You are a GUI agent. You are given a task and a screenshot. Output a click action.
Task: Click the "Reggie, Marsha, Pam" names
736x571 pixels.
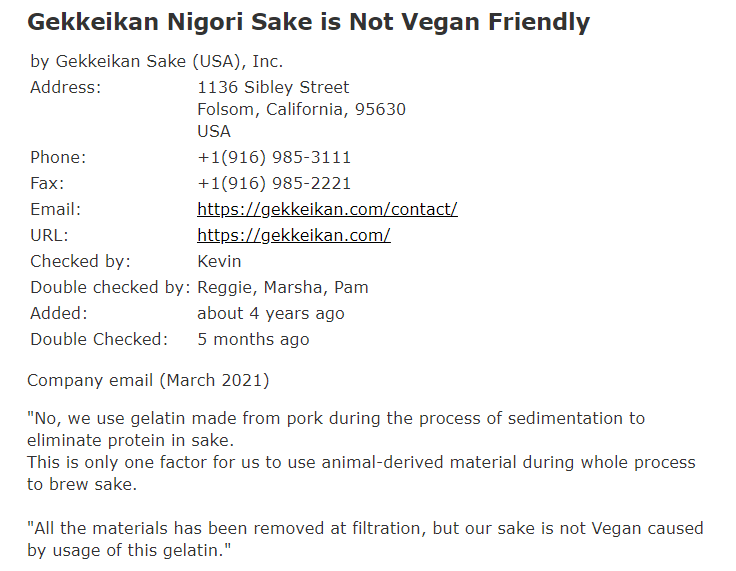point(283,287)
